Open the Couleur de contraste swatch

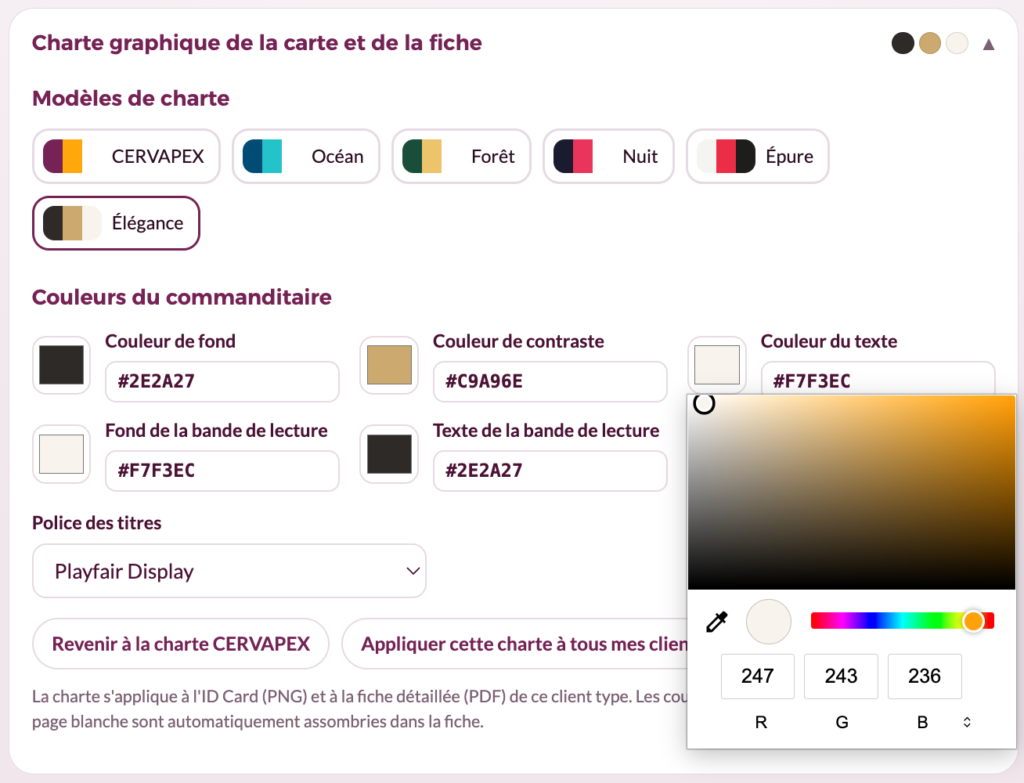coord(389,365)
